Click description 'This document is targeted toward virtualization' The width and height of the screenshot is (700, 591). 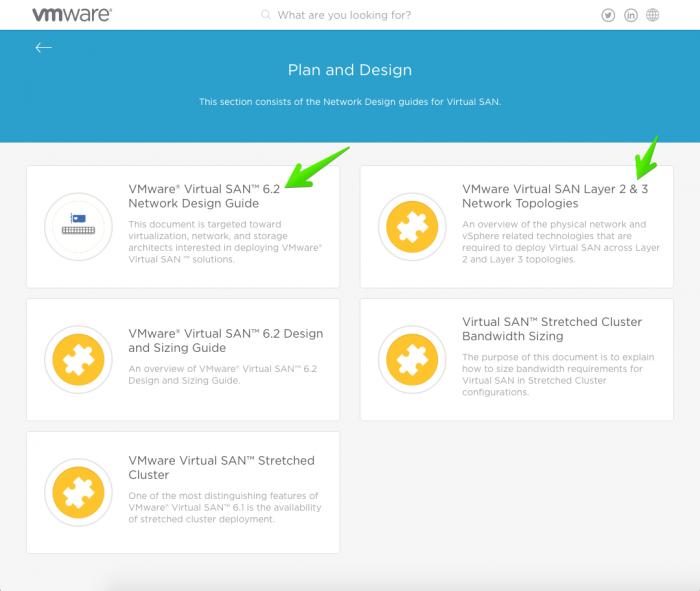(x=225, y=241)
